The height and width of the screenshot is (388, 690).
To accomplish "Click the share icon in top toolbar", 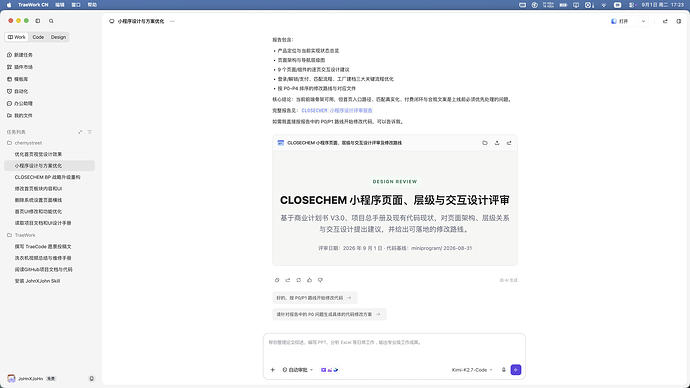I will [x=665, y=21].
